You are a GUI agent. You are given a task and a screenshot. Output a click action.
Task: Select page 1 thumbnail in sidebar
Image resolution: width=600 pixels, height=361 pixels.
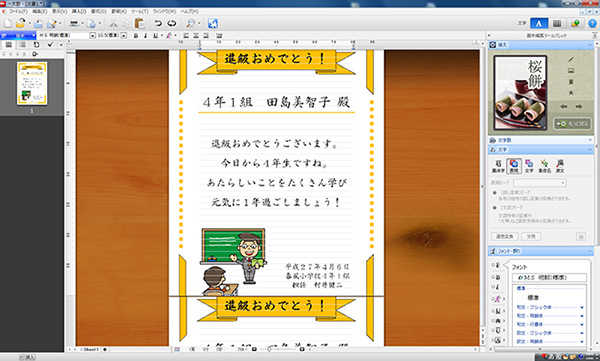click(32, 83)
